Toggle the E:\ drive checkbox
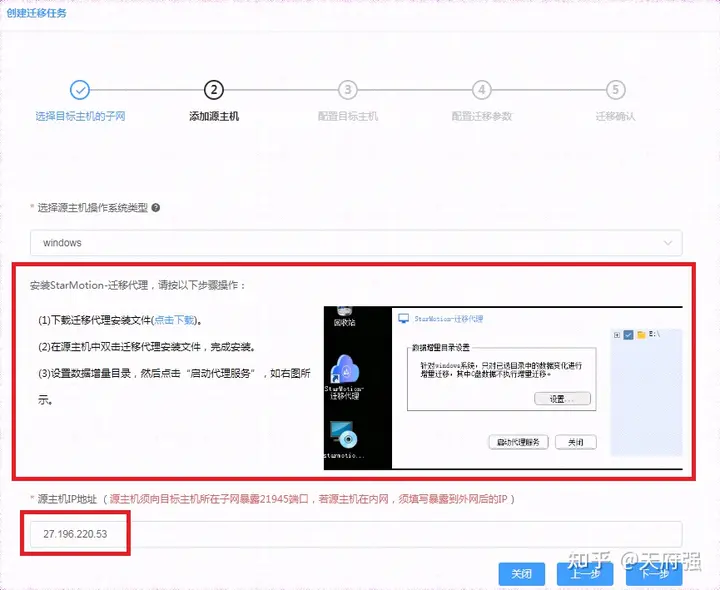The height and width of the screenshot is (590, 720). pos(629,335)
